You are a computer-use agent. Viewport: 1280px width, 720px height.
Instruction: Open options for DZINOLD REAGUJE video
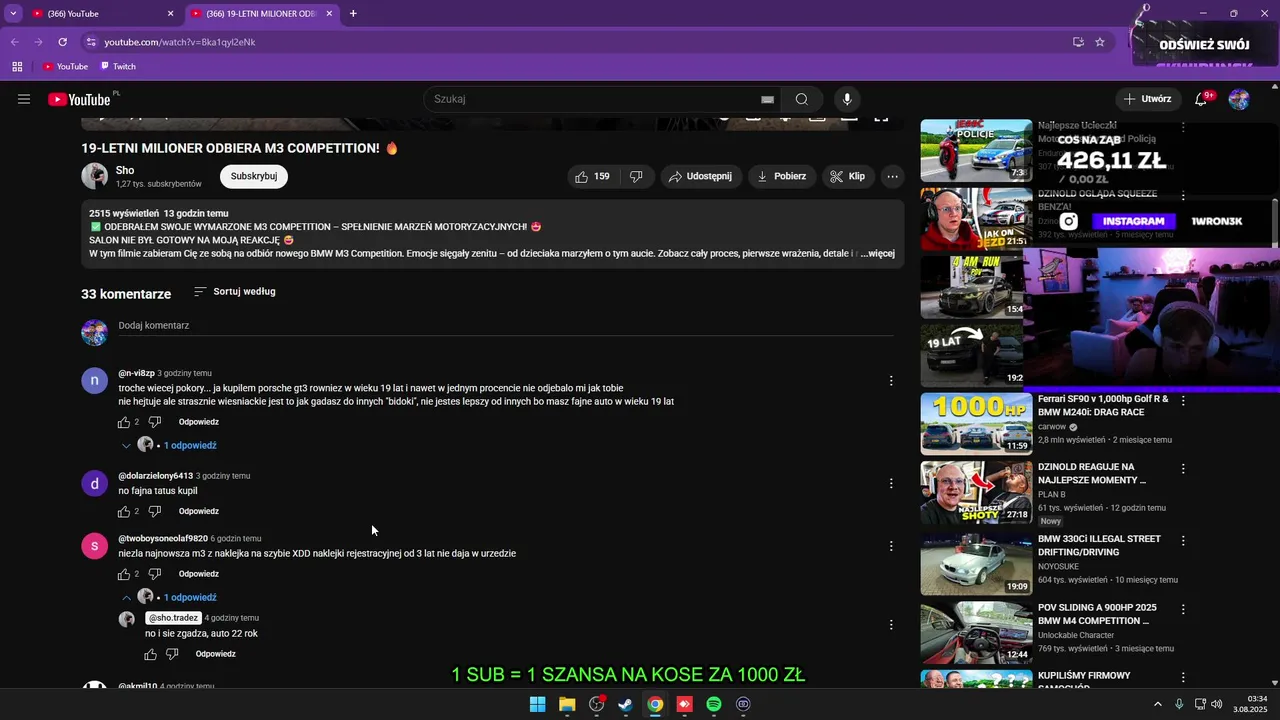coord(1183,468)
